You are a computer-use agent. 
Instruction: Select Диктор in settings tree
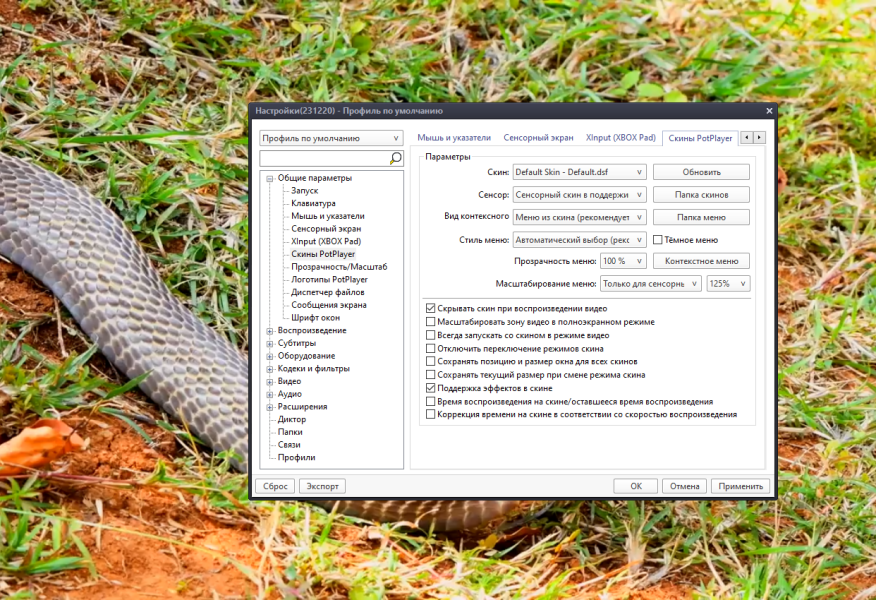[292, 419]
